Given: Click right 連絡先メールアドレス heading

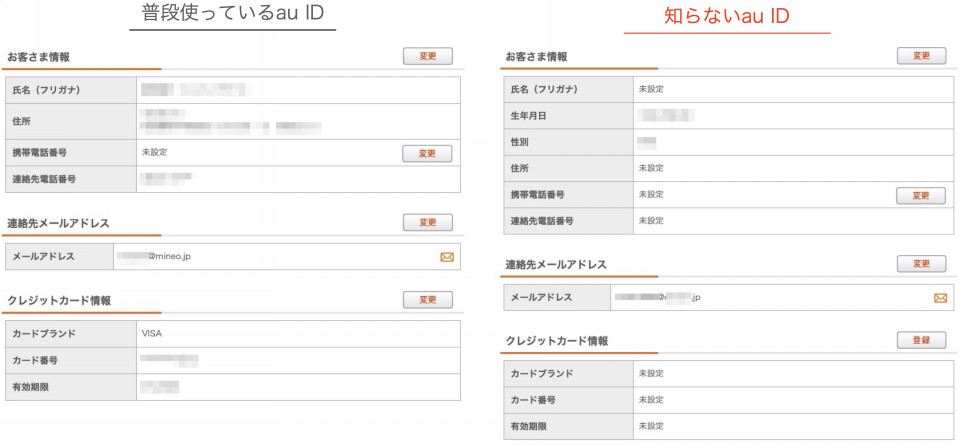Looking at the screenshot, I should pyautogui.click(x=556, y=265).
